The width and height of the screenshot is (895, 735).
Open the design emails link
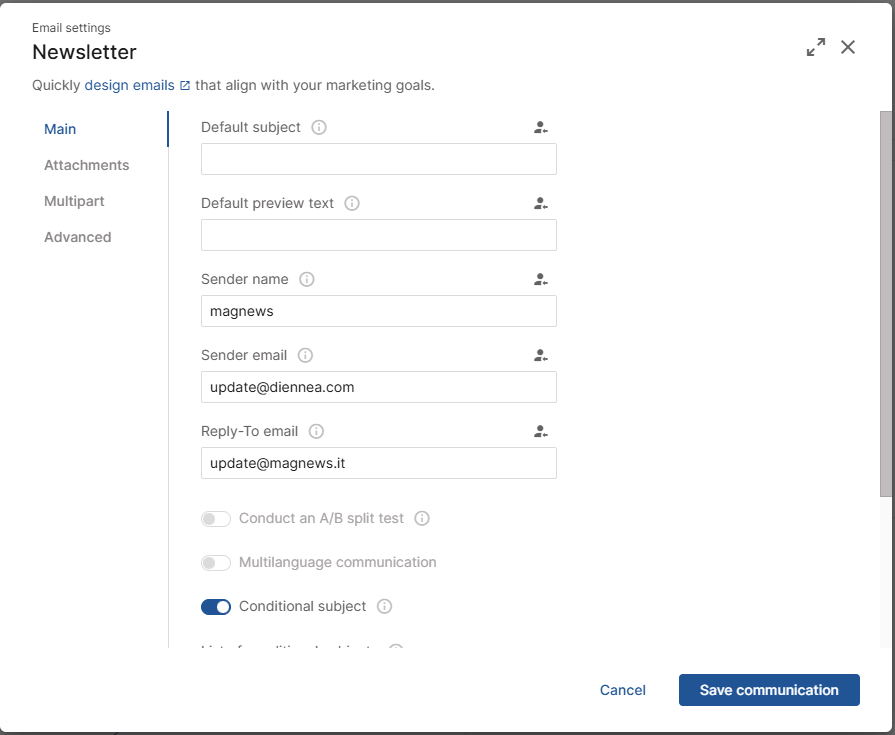(130, 85)
